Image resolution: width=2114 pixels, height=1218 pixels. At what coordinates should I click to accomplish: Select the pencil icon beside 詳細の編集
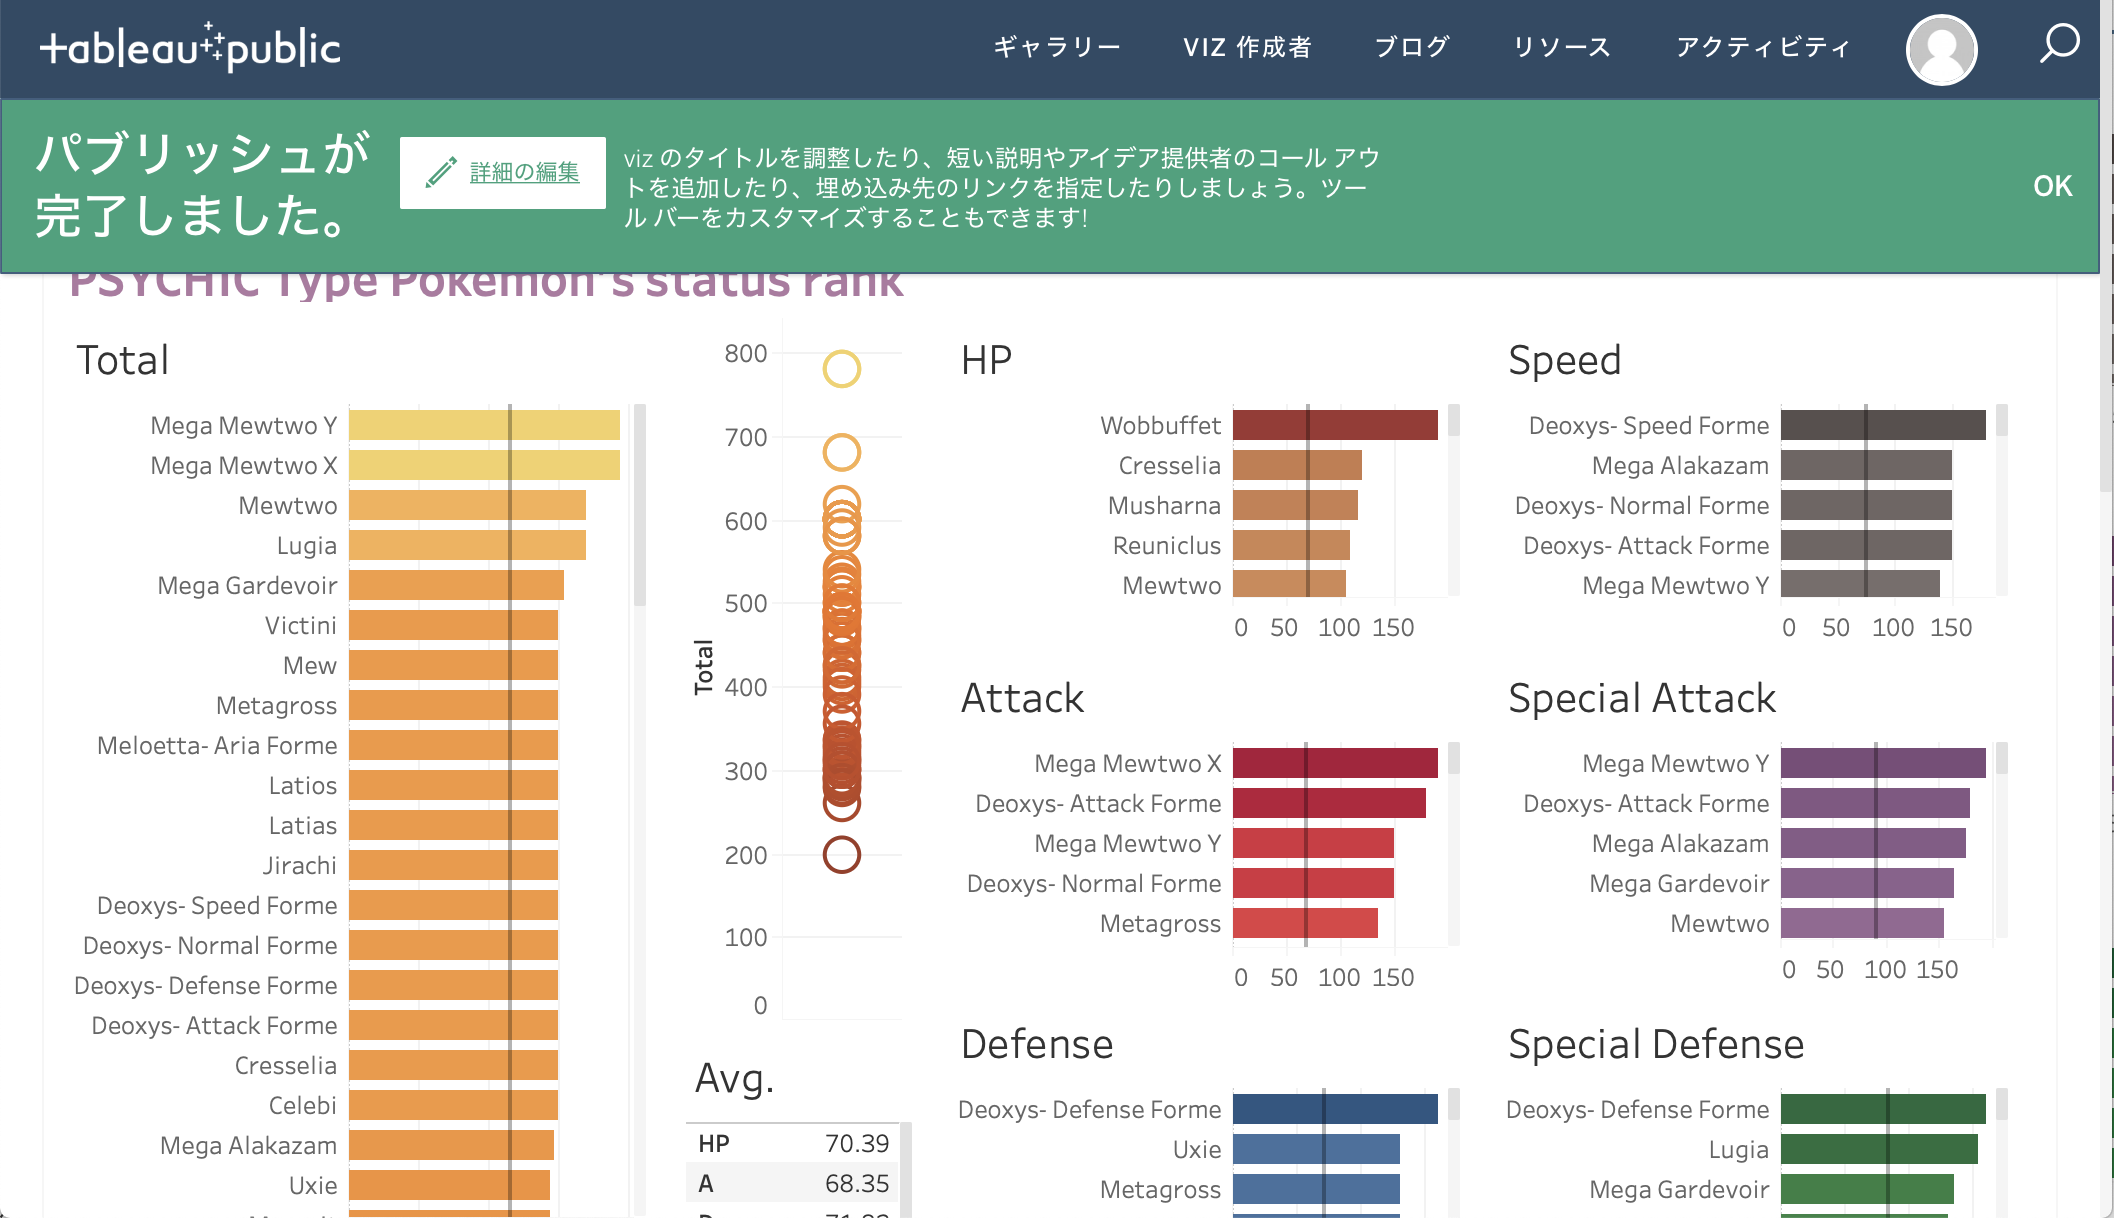pyautogui.click(x=442, y=171)
